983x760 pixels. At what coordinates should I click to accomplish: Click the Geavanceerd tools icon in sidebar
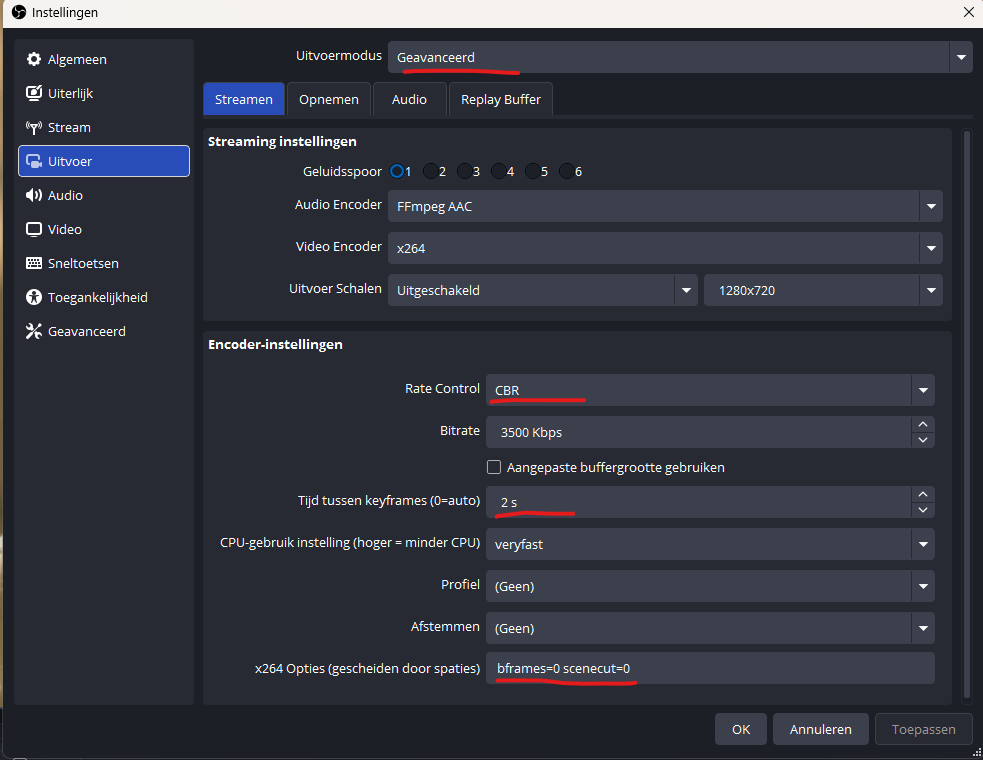(x=34, y=332)
